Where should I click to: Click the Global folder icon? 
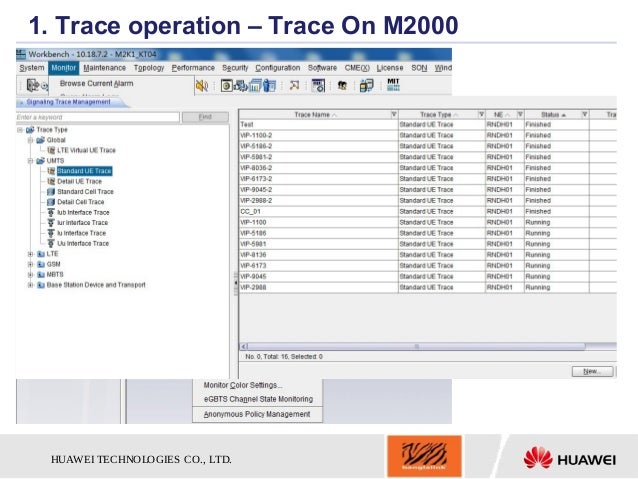point(40,140)
